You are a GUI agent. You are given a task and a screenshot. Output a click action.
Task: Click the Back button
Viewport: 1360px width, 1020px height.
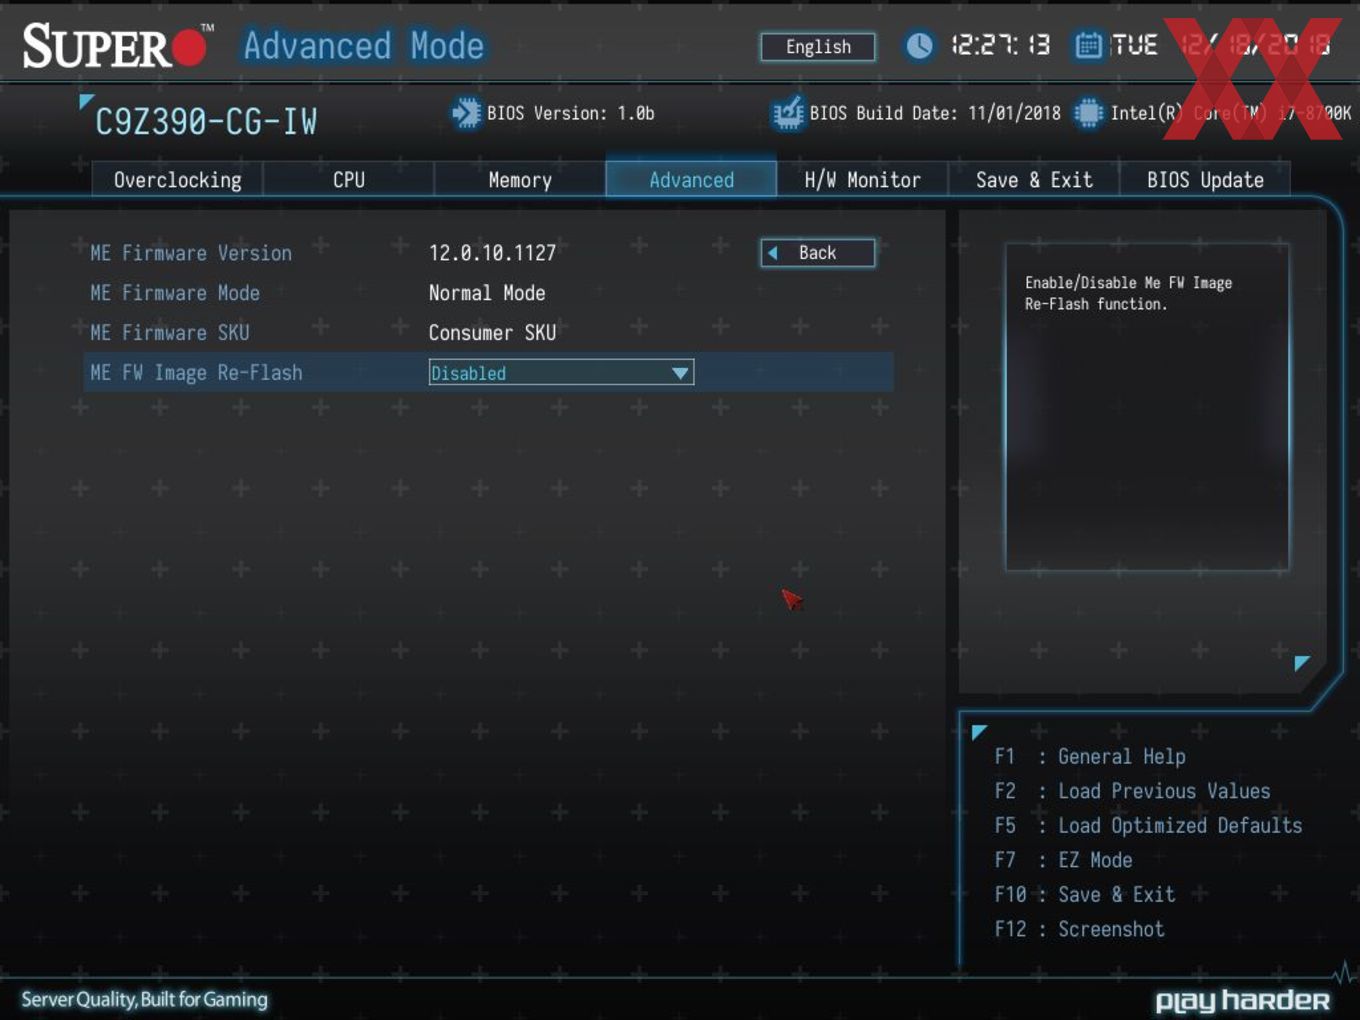click(x=818, y=253)
